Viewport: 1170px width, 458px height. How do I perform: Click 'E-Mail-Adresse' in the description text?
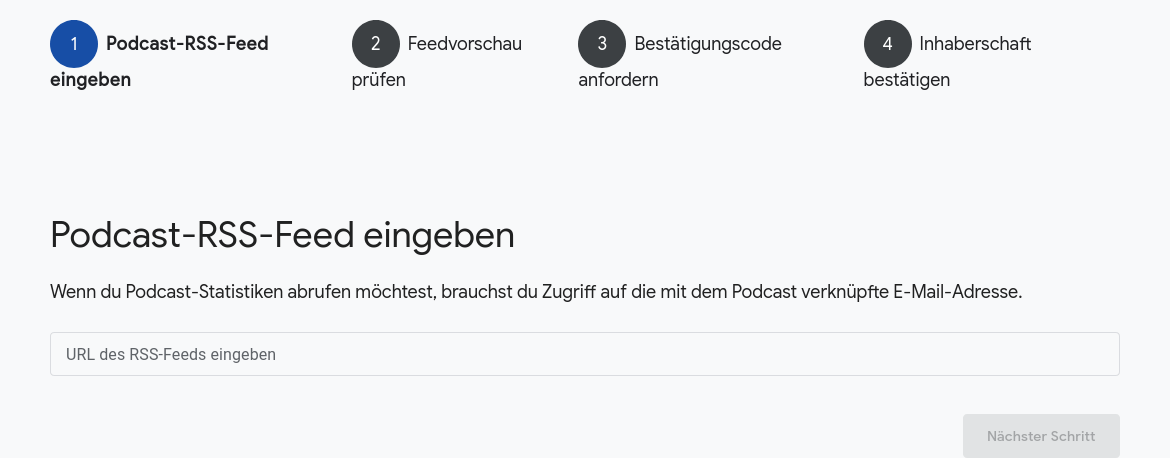pyautogui.click(x=957, y=292)
